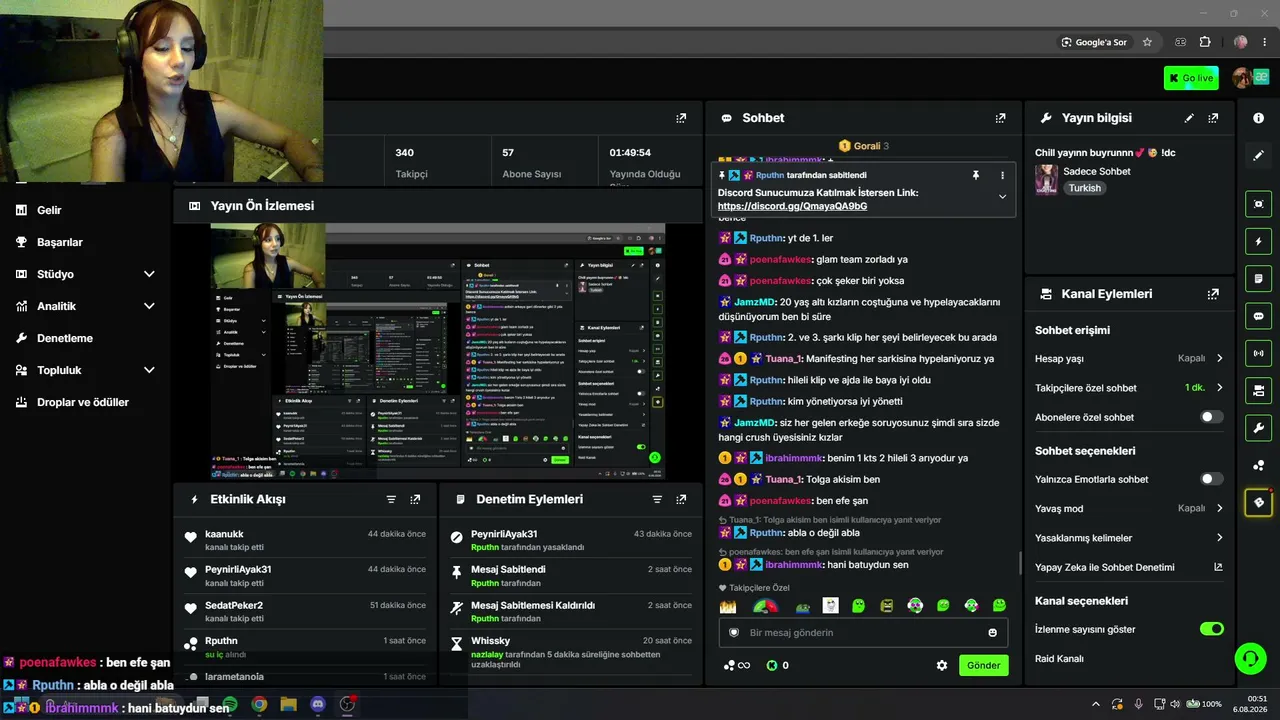Toggle the stream preview panel icon

tap(1258, 204)
